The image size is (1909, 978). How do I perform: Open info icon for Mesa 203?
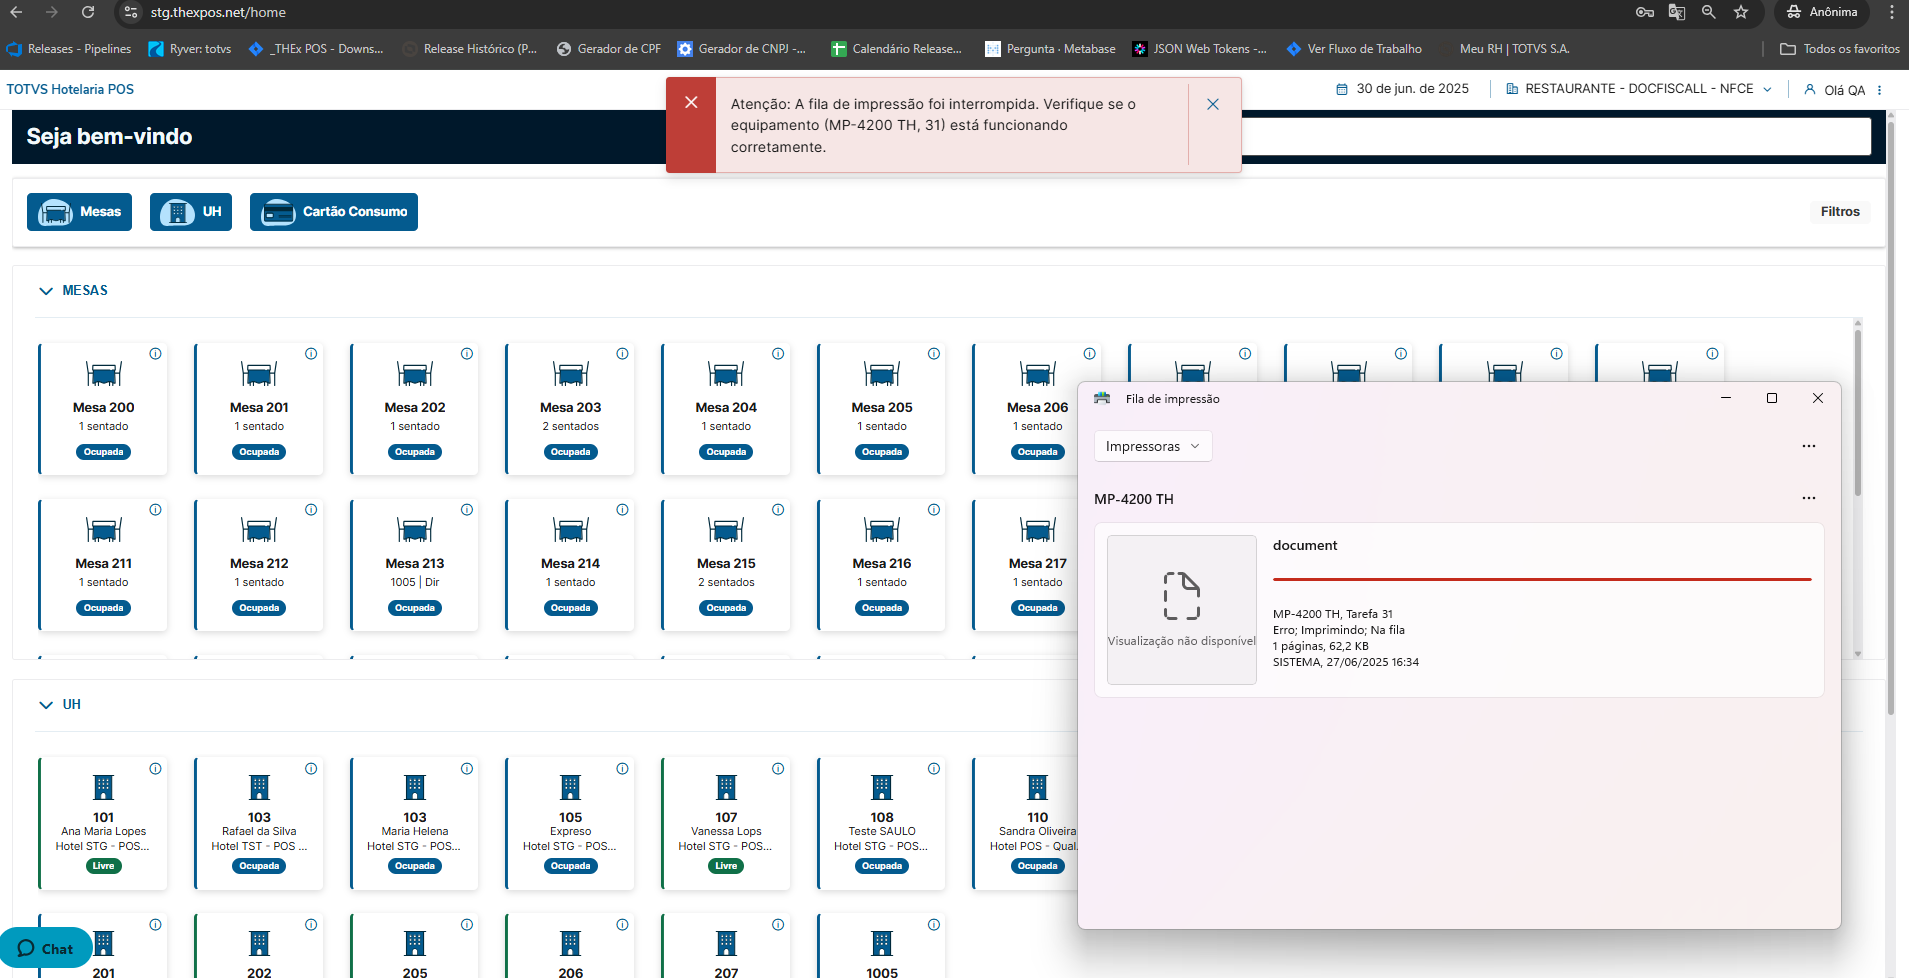coord(622,354)
